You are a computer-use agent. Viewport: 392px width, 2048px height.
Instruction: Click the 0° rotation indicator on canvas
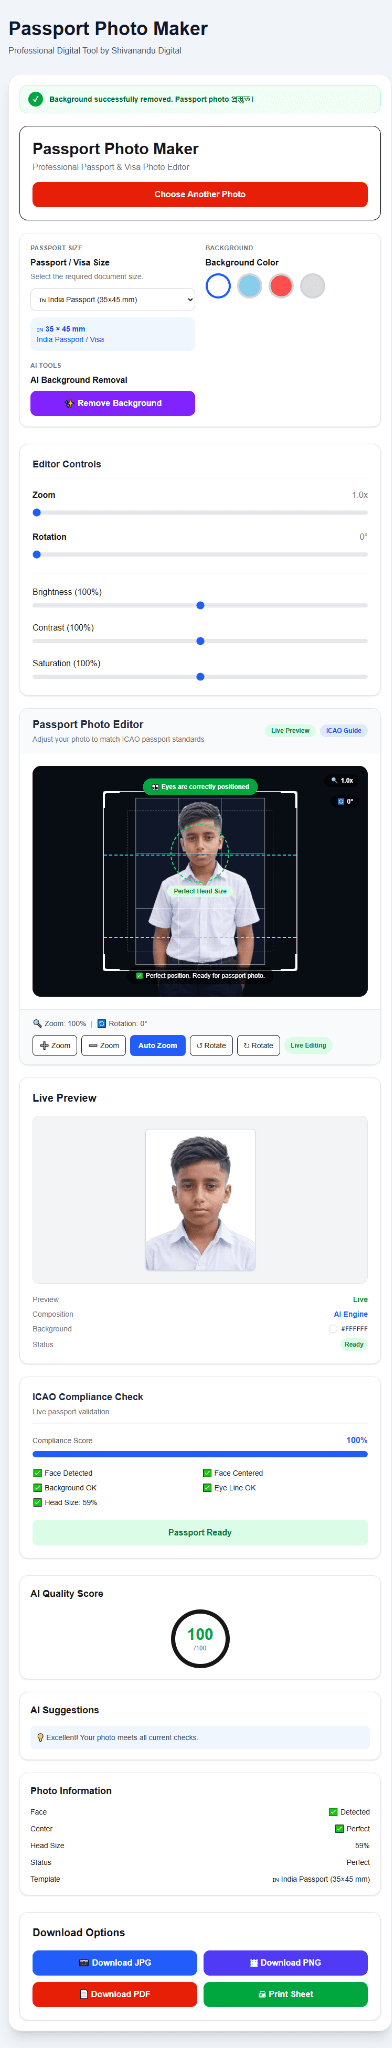pos(345,801)
